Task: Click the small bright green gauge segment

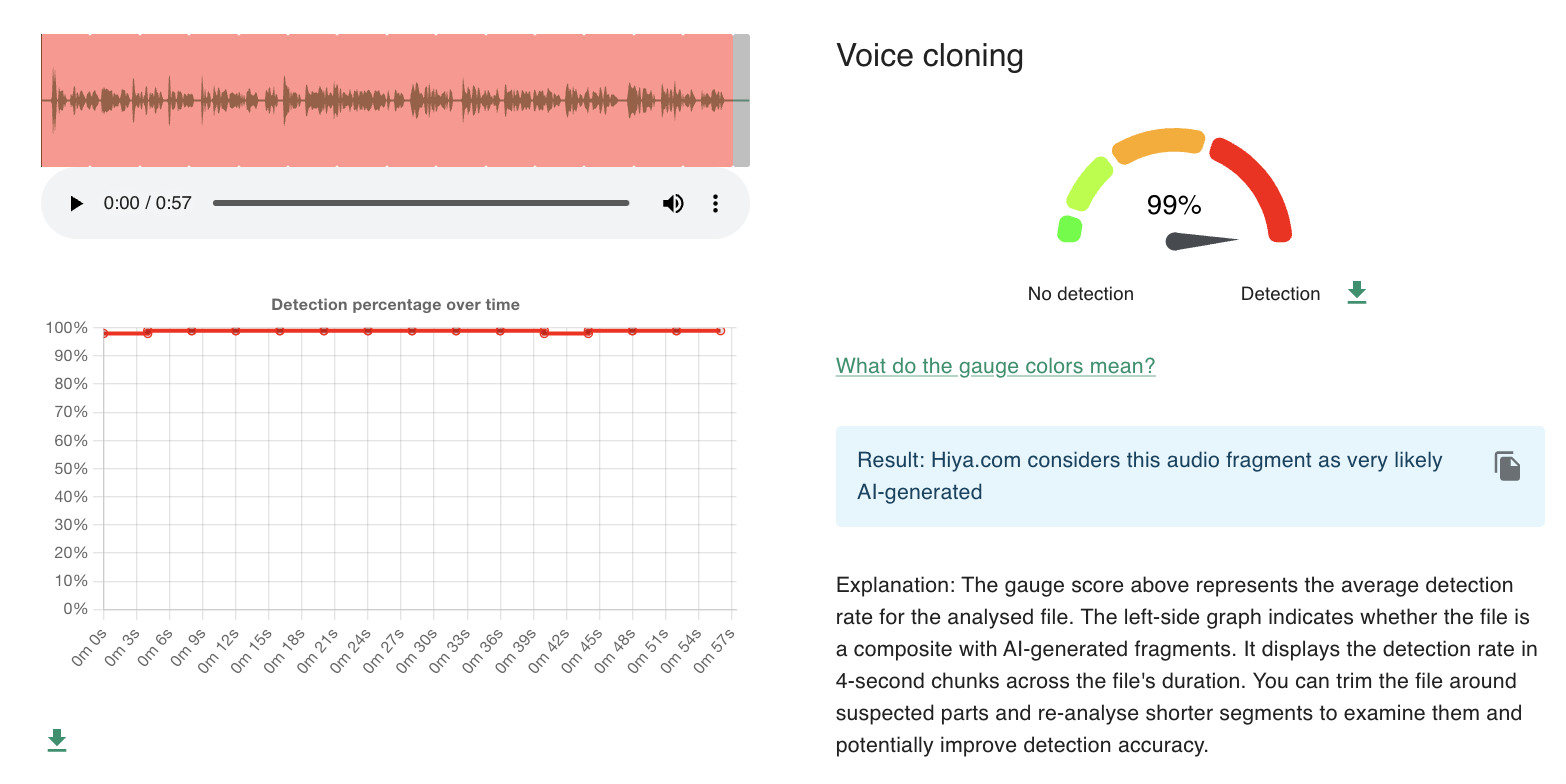Action: pyautogui.click(x=1069, y=229)
